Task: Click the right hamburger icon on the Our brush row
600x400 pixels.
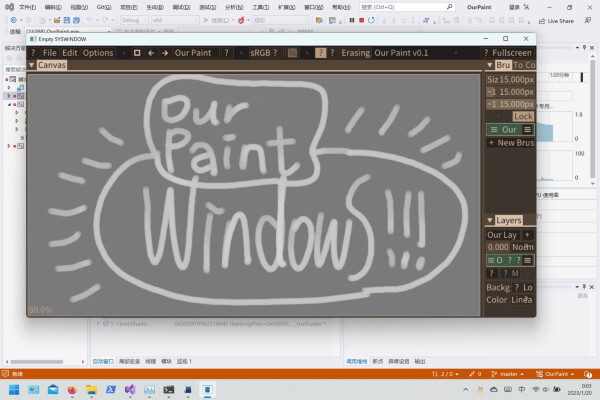Action: (528, 129)
